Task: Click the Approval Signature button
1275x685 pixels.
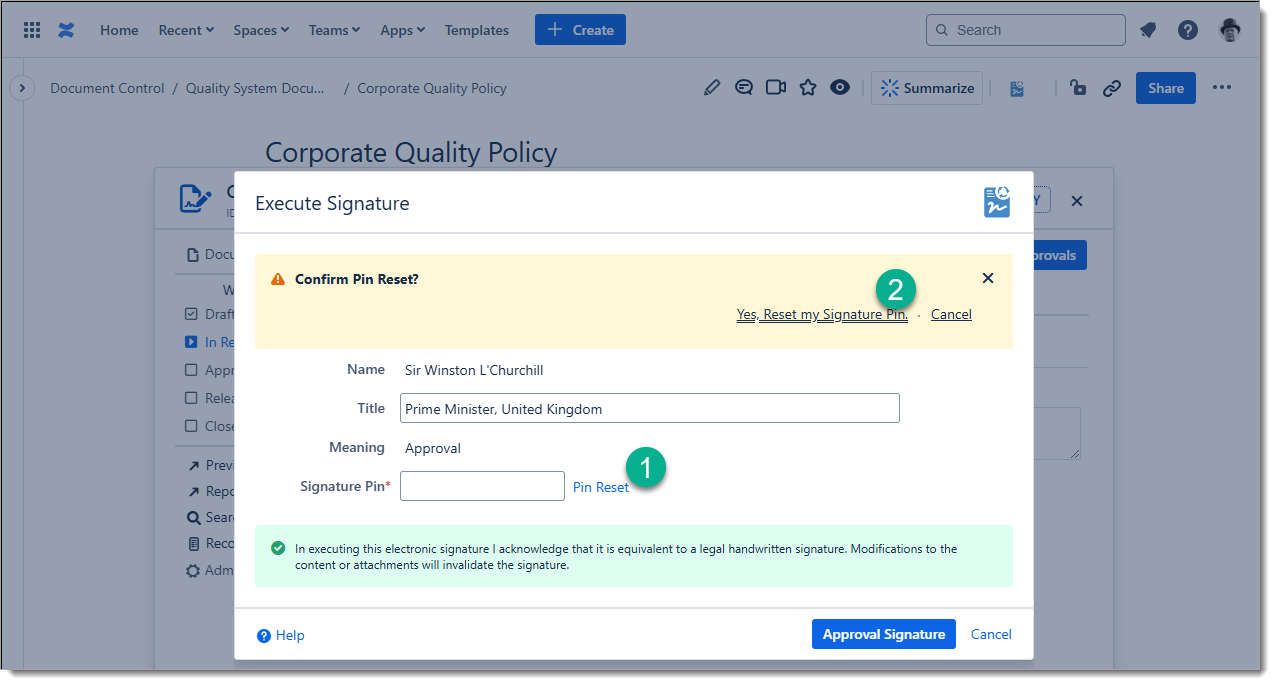Action: [883, 634]
